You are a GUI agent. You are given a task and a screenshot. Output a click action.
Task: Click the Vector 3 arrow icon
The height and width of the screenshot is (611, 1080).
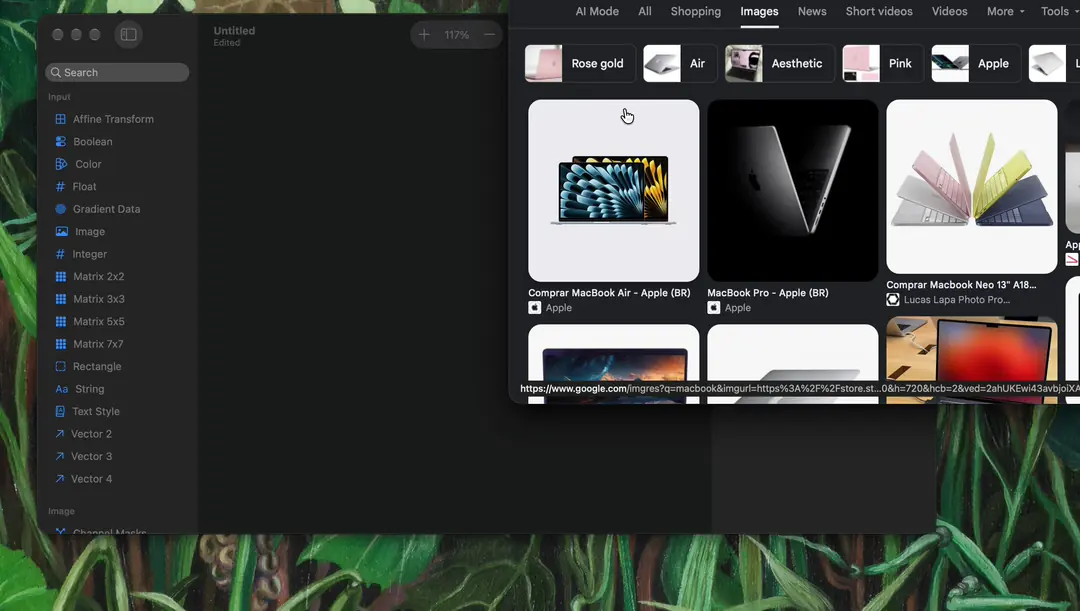click(60, 456)
